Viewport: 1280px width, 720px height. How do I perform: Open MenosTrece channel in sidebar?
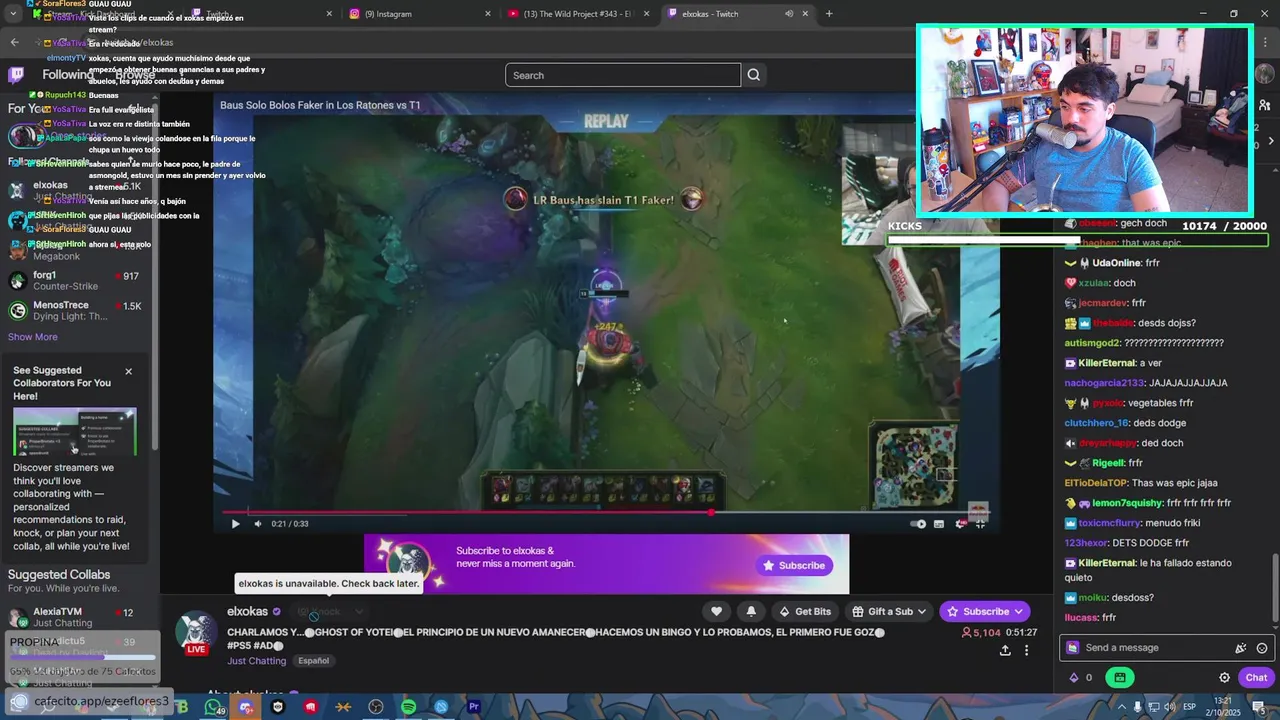[x=75, y=311]
